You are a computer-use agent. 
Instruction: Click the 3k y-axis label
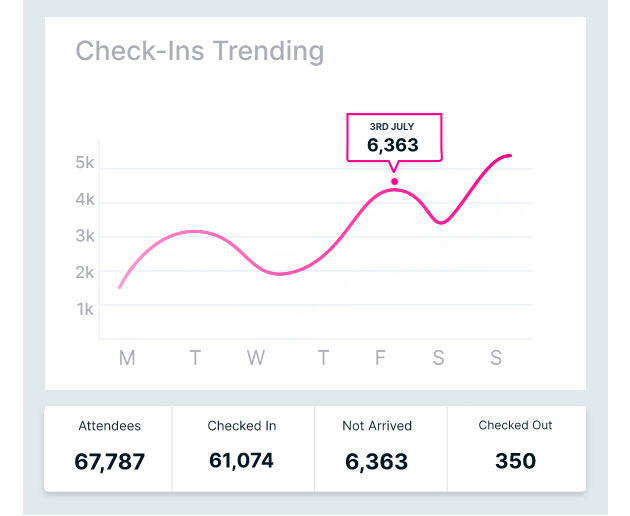pyautogui.click(x=85, y=236)
